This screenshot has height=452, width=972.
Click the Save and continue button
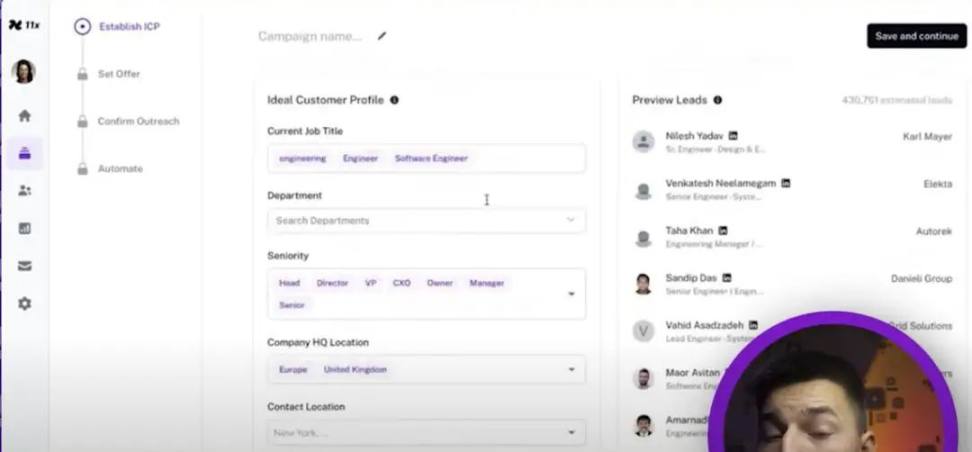click(916, 36)
